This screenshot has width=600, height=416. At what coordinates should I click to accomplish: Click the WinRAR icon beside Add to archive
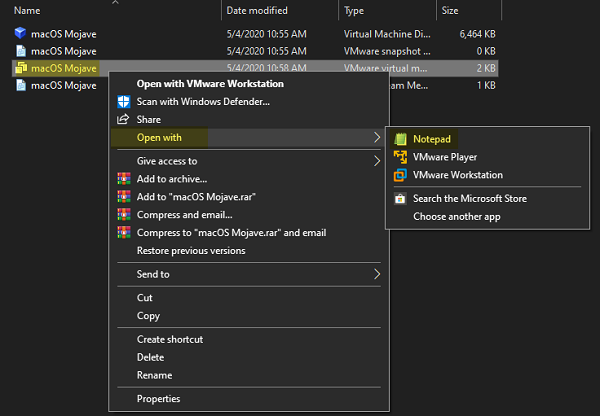[x=123, y=178]
